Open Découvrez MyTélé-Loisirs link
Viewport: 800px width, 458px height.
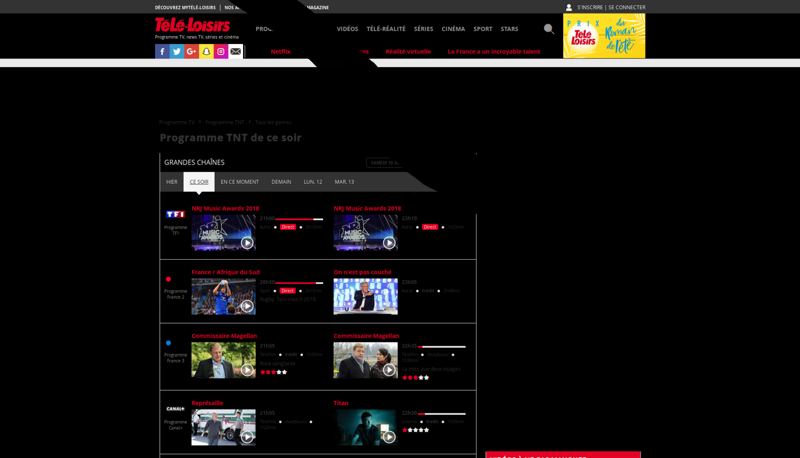tap(185, 8)
